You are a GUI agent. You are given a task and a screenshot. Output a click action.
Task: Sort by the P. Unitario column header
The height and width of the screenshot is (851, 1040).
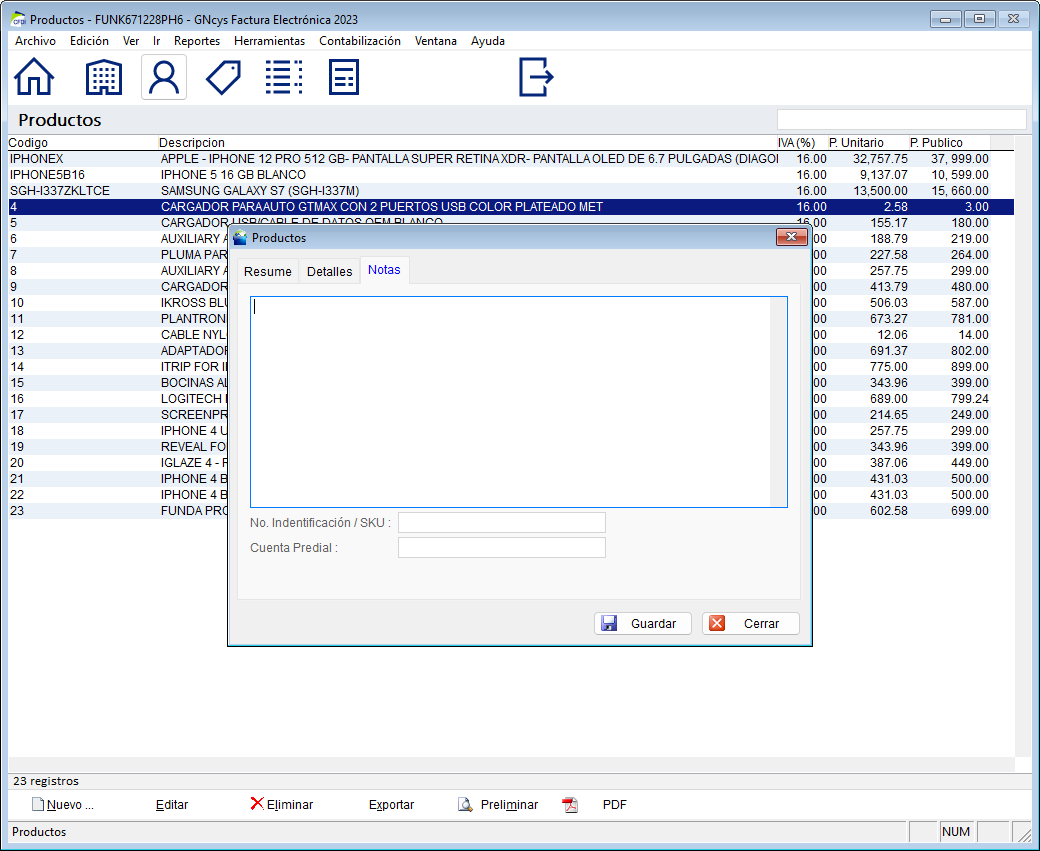click(x=868, y=143)
